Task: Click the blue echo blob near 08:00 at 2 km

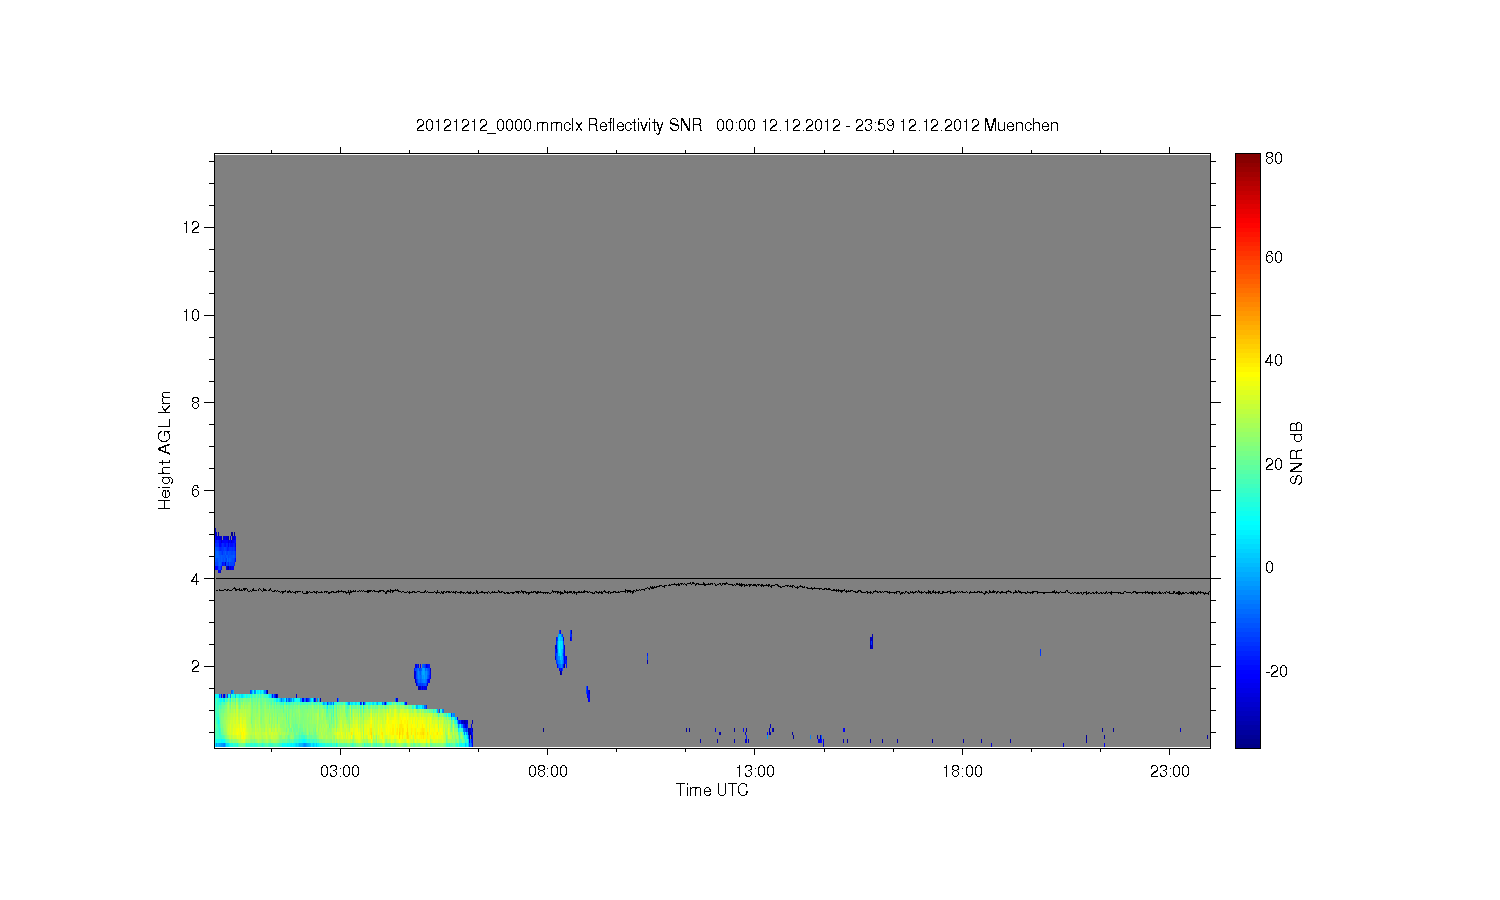Action: click(x=560, y=652)
